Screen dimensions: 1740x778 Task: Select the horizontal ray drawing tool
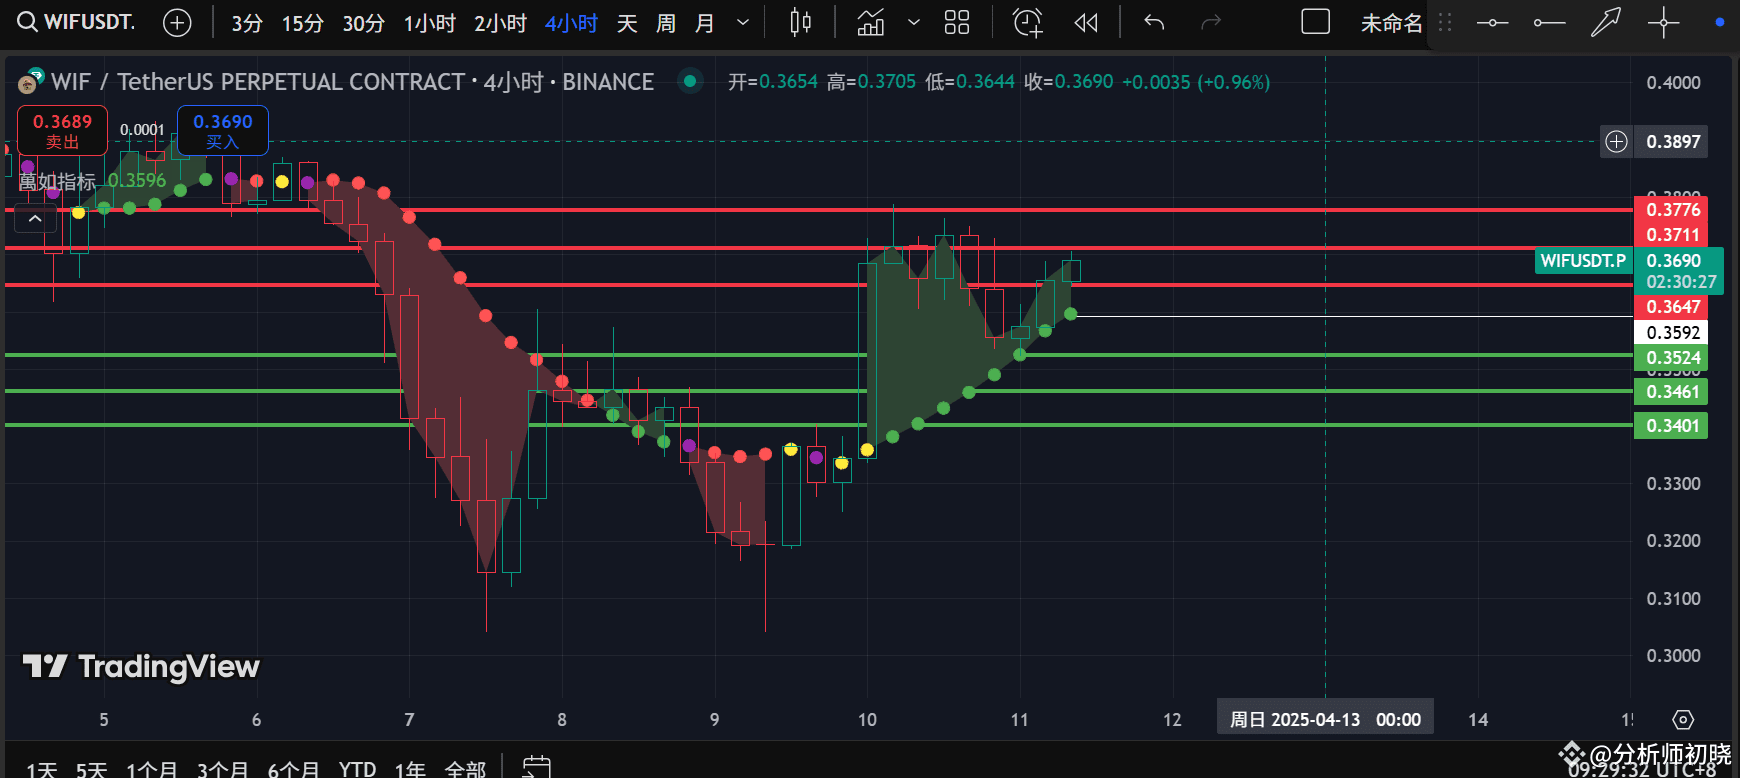tap(1549, 22)
